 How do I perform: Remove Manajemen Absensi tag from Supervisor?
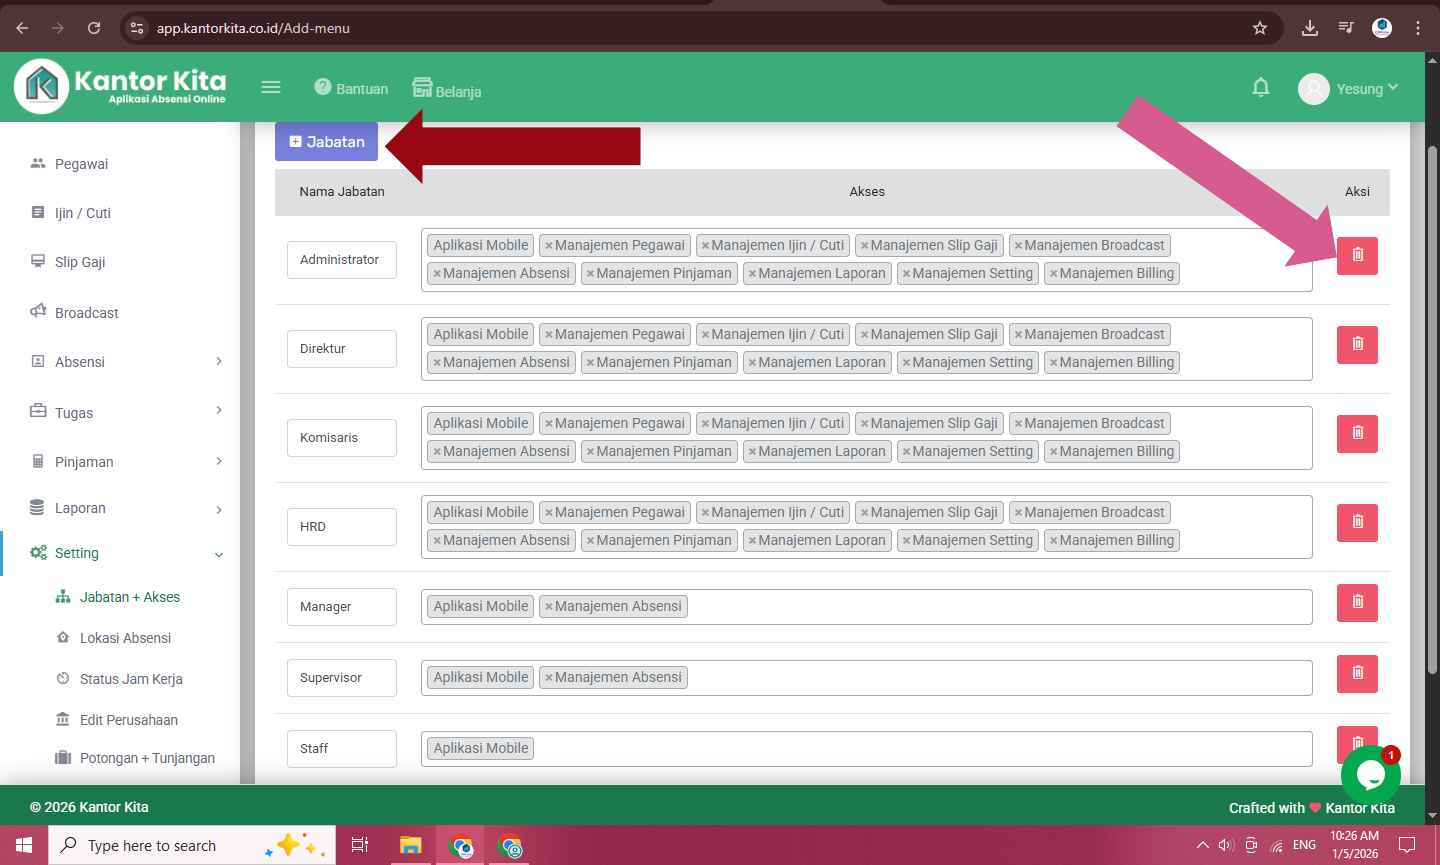pyautogui.click(x=548, y=678)
